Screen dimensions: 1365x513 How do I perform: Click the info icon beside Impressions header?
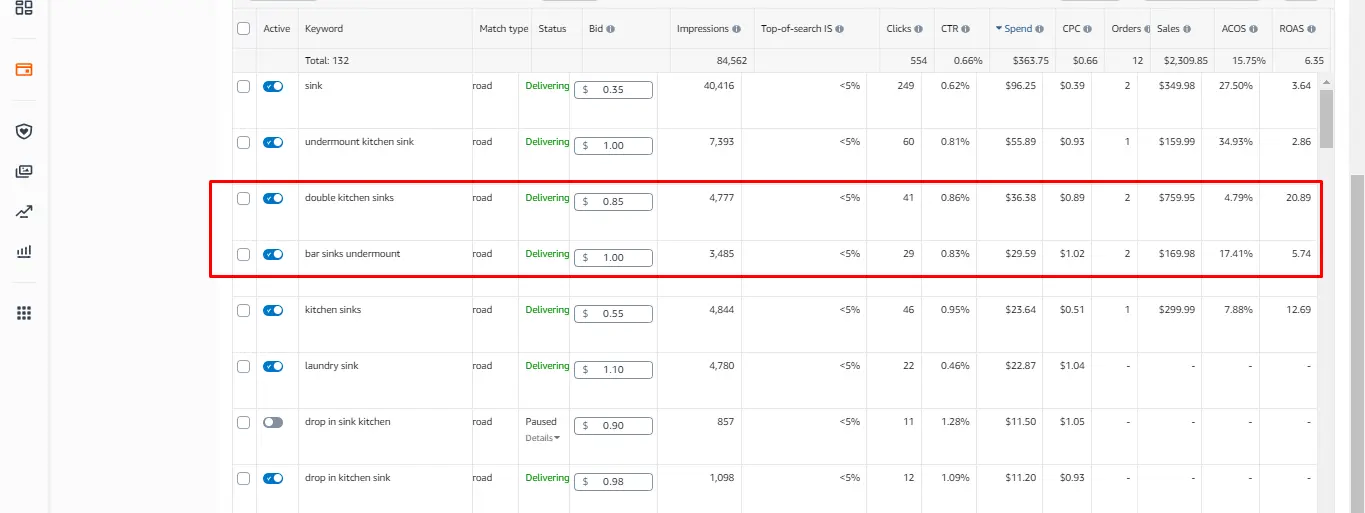tap(737, 29)
